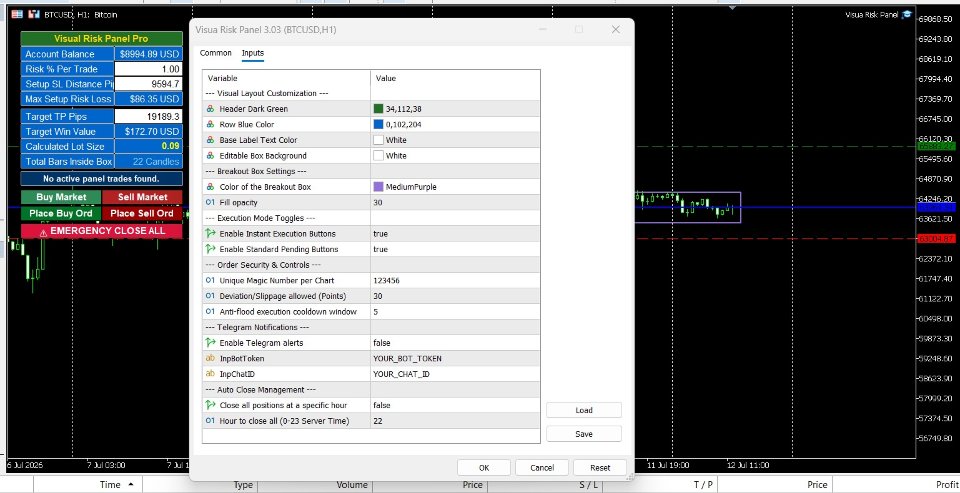This screenshot has width=960, height=493.
Task: Close the Visua Risk Panel dialog
Action: pos(616,29)
